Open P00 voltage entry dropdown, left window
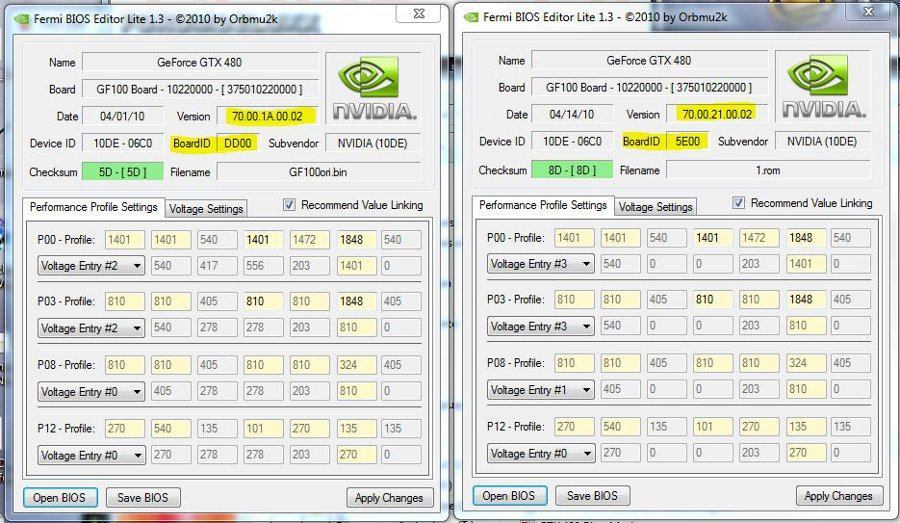 click(91, 265)
